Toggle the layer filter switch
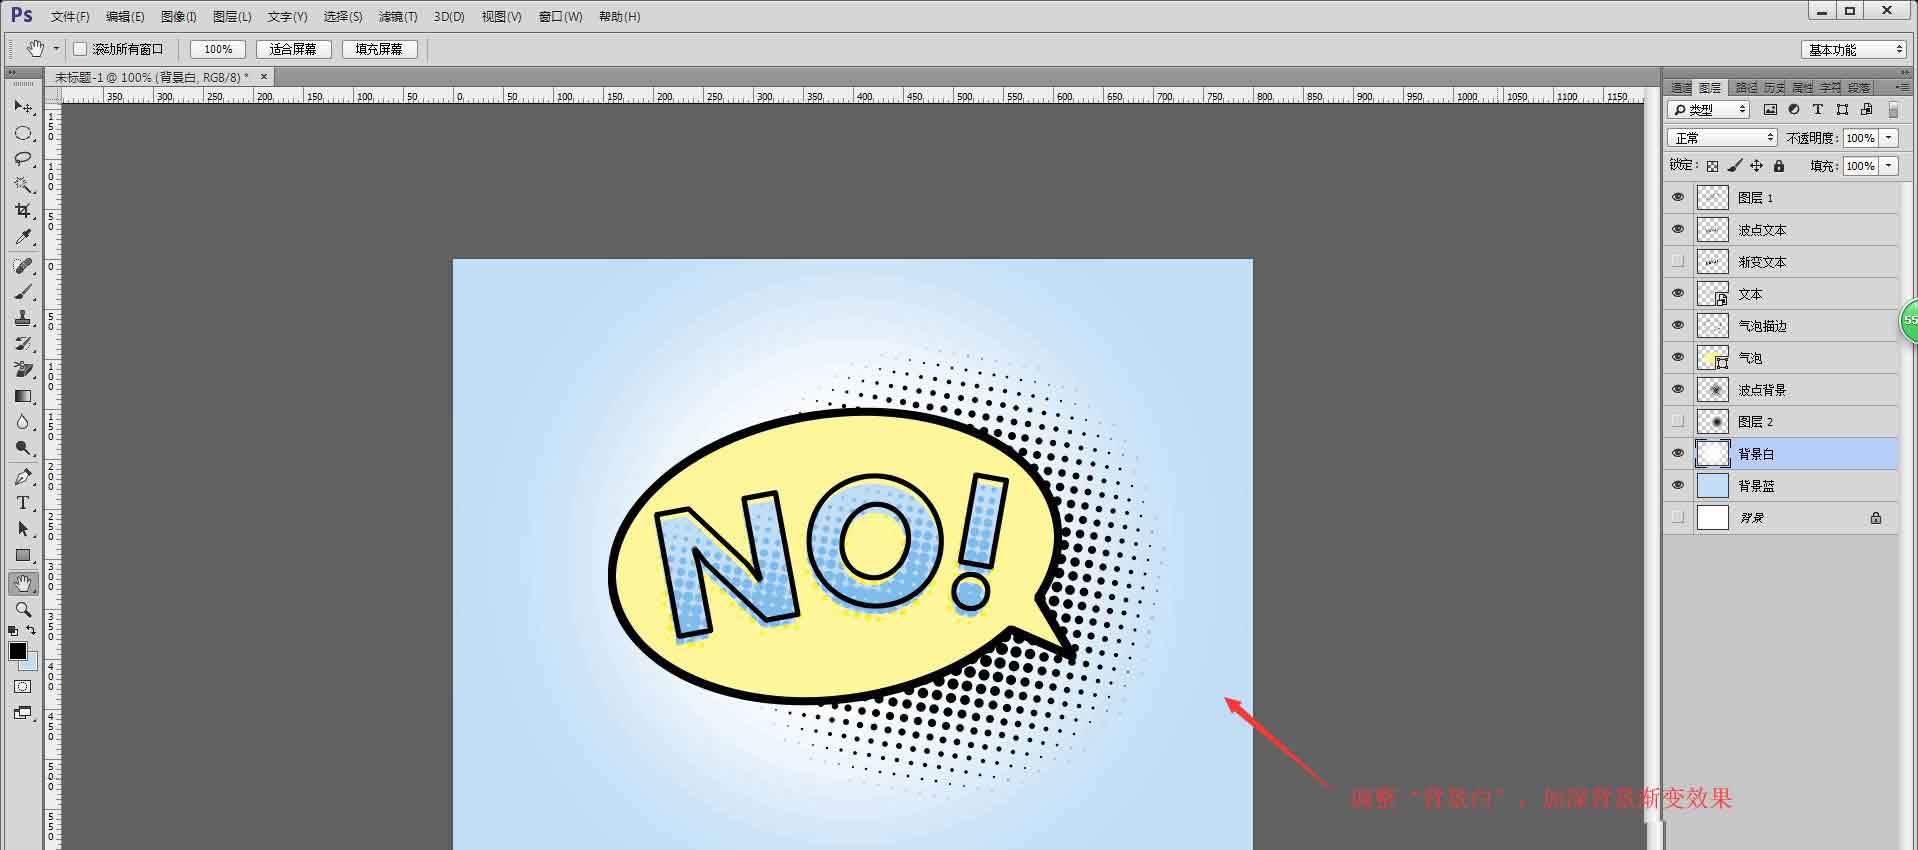 pos(1892,110)
